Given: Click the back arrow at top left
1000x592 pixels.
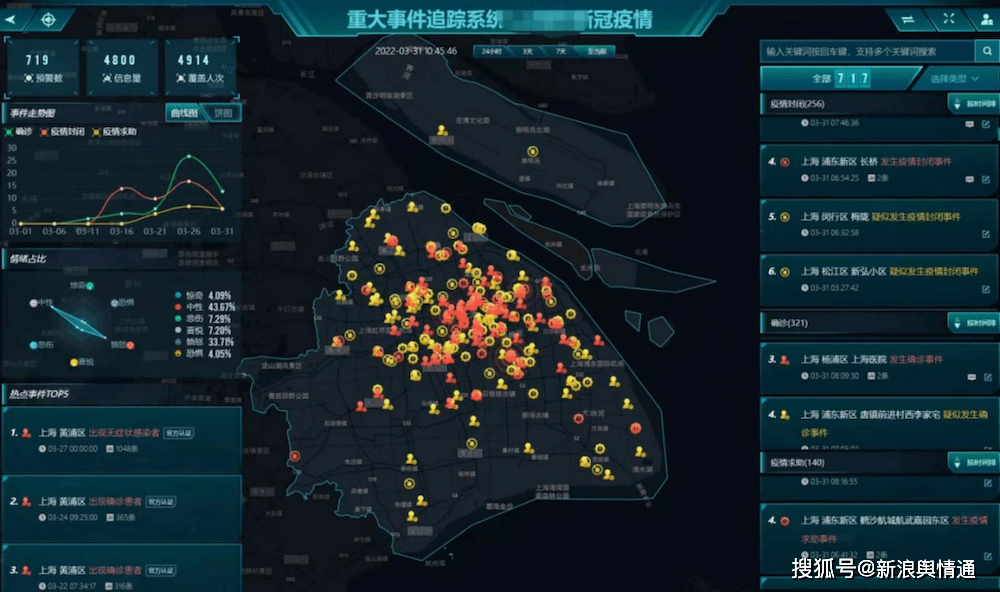Looking at the screenshot, I should [10, 19].
